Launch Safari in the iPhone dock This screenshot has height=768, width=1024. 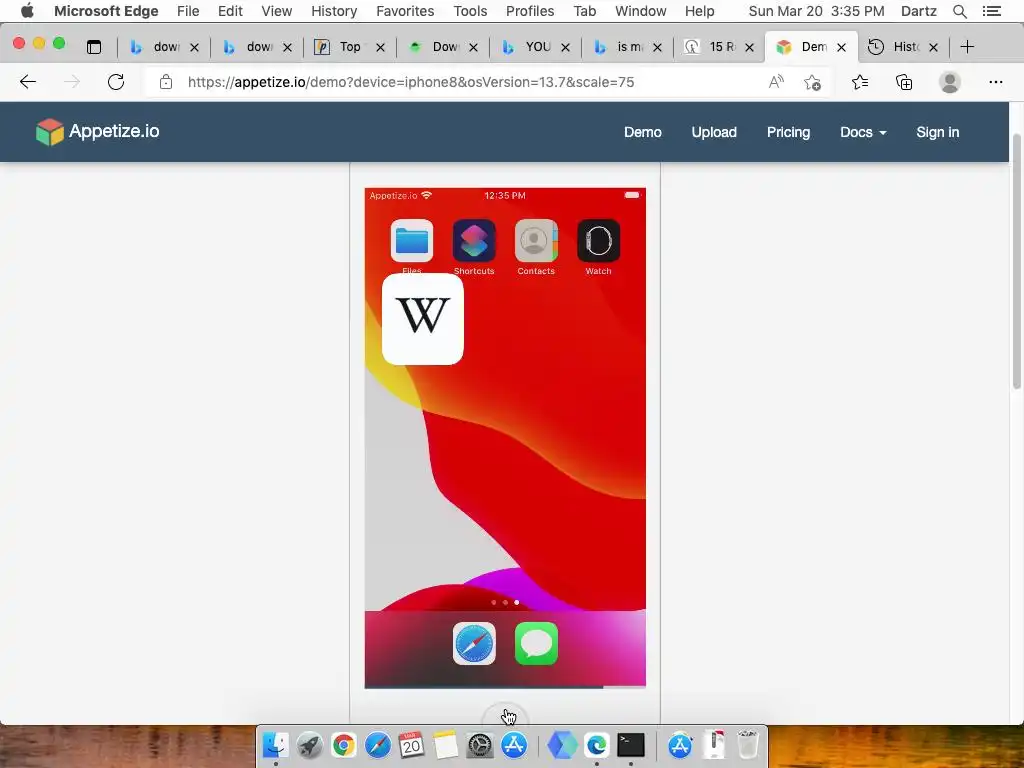coord(474,644)
